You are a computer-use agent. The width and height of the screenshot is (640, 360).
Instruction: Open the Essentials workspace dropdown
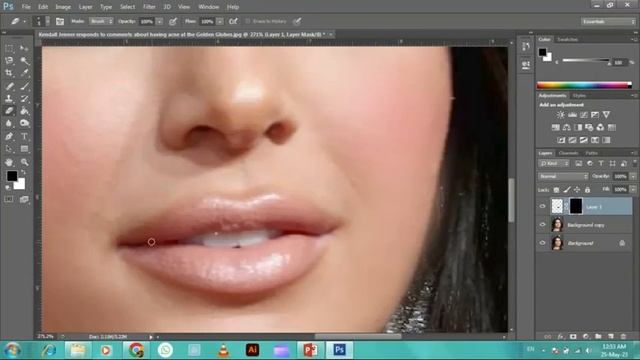point(608,21)
